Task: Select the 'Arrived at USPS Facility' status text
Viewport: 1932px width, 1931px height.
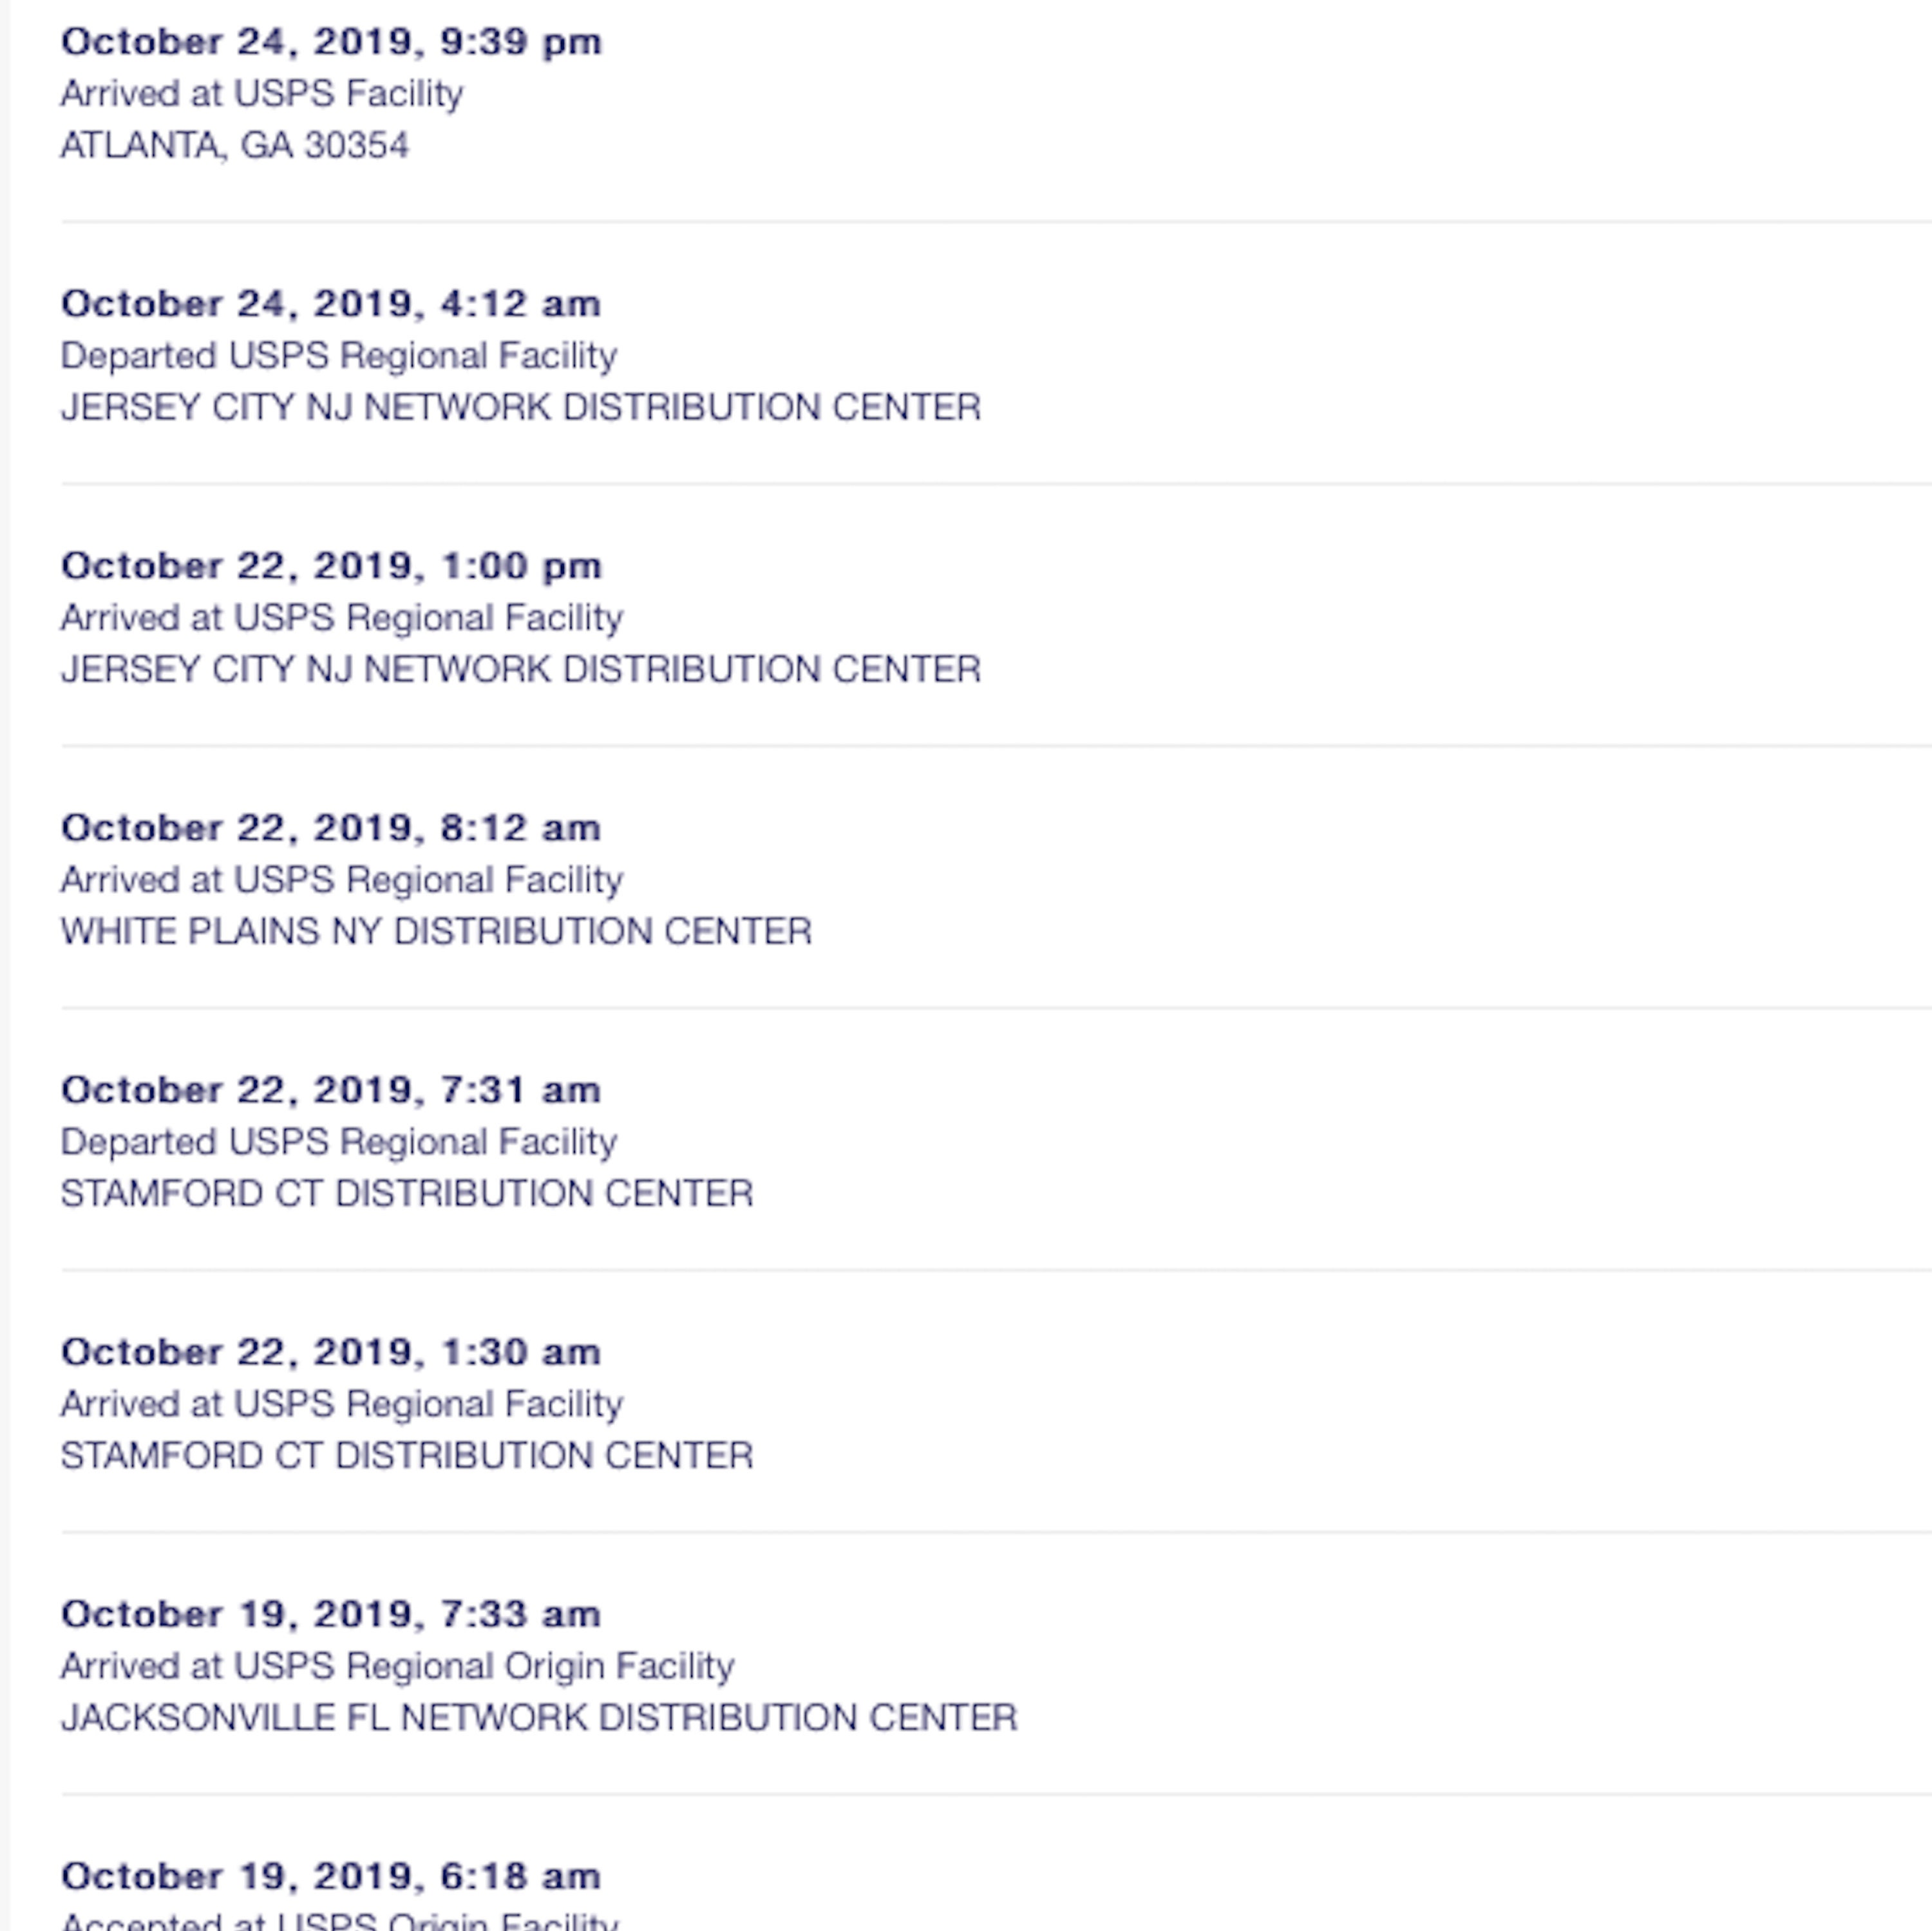Action: (262, 94)
